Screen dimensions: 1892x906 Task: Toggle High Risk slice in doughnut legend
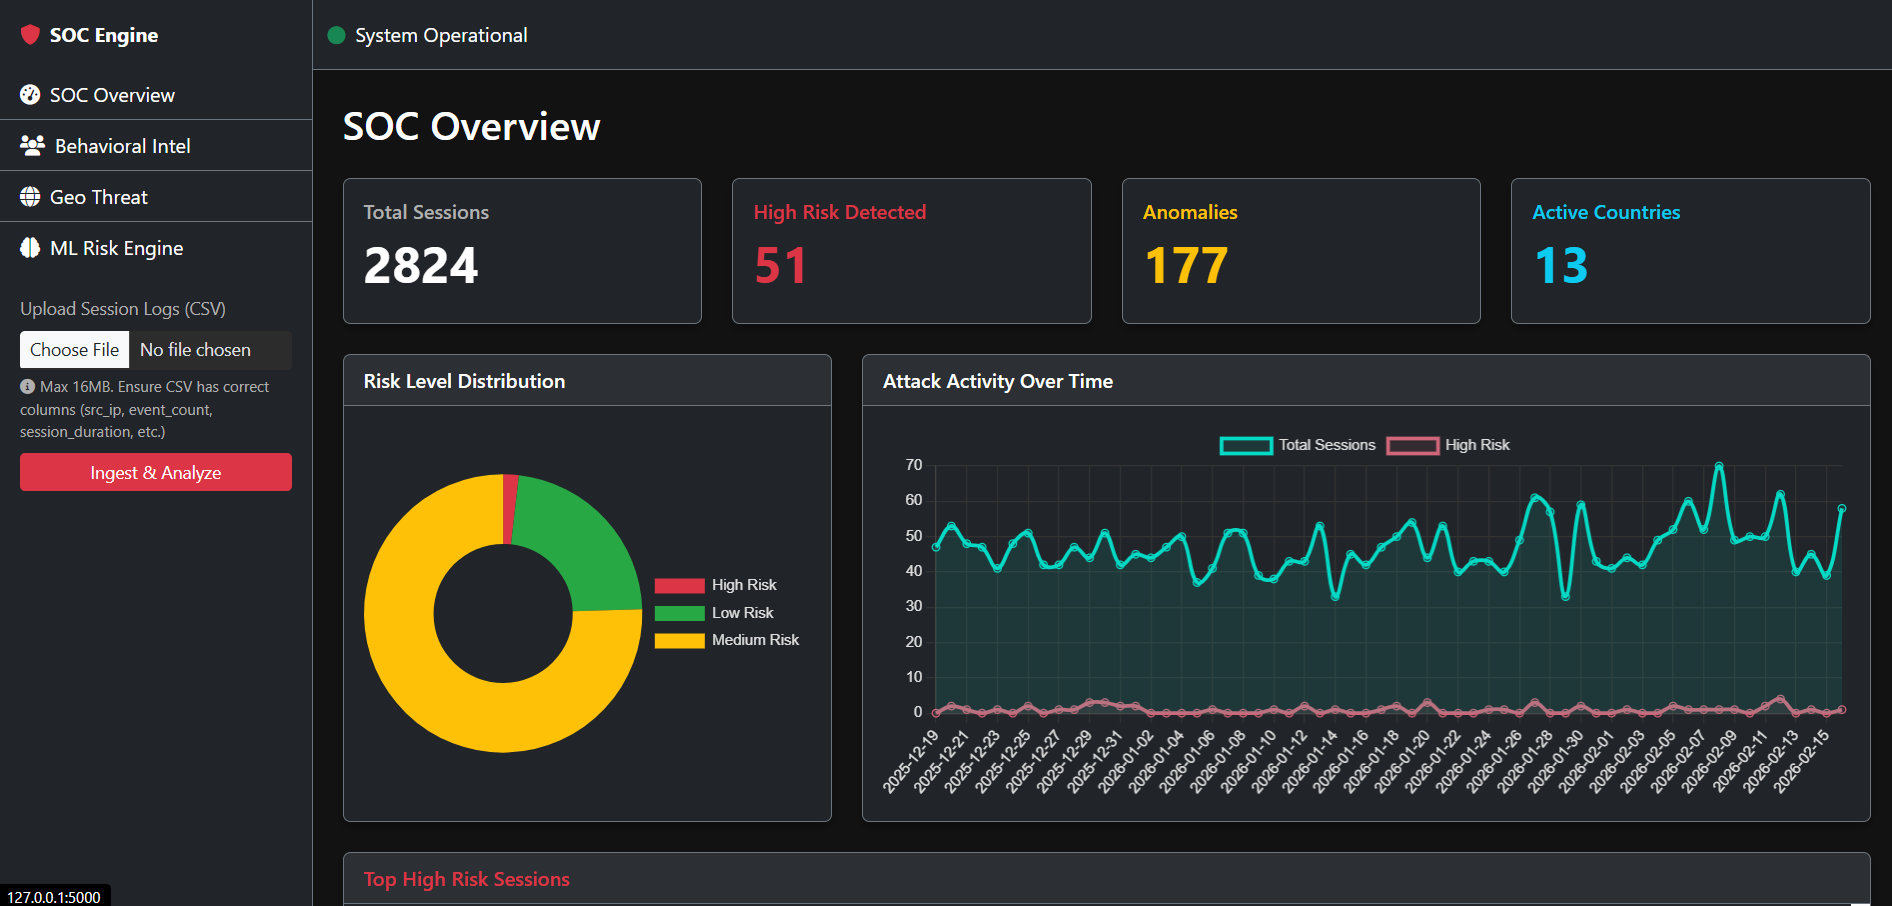pos(716,585)
